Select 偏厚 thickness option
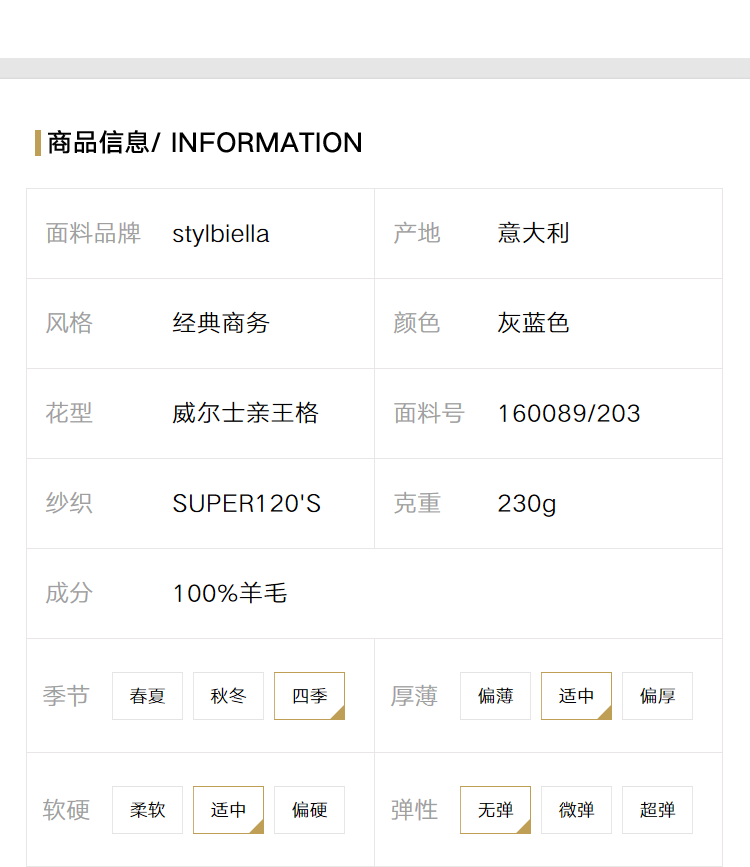This screenshot has width=750, height=867. 657,696
